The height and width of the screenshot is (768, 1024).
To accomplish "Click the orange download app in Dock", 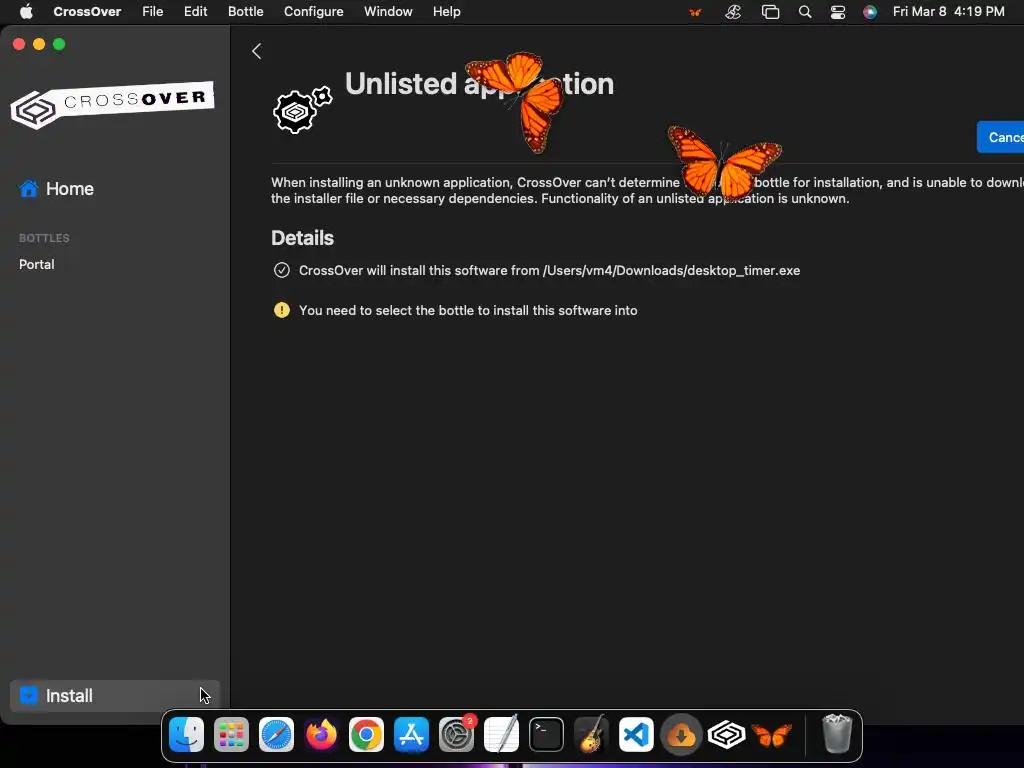I will 681,734.
